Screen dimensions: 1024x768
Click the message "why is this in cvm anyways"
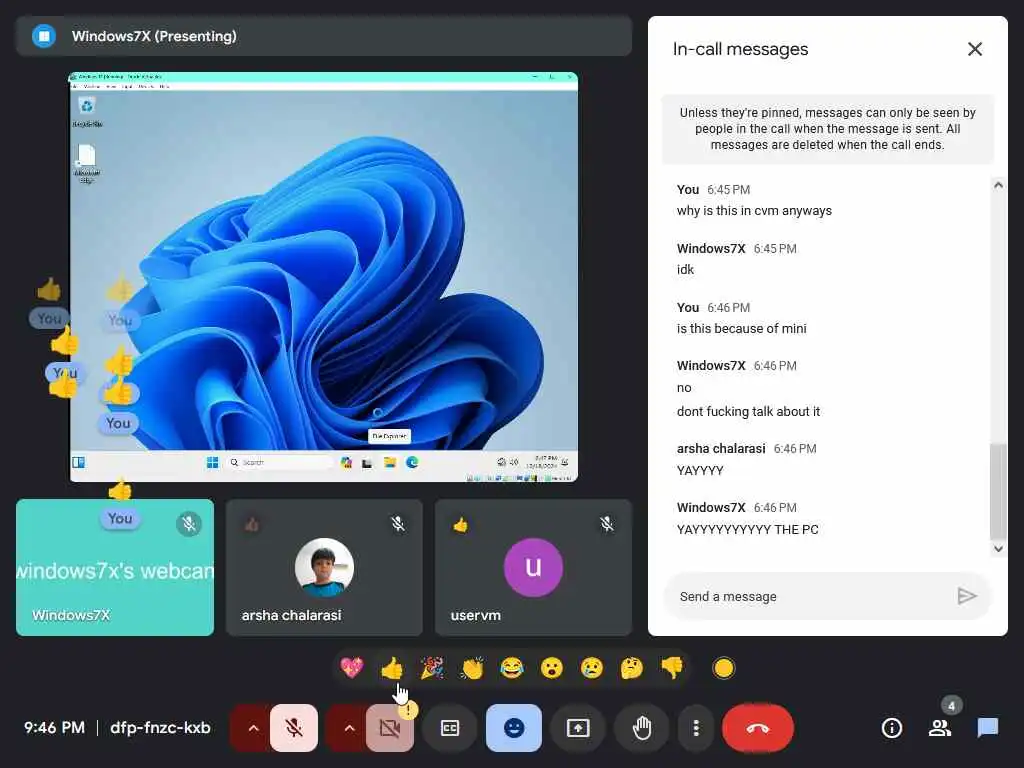754,210
